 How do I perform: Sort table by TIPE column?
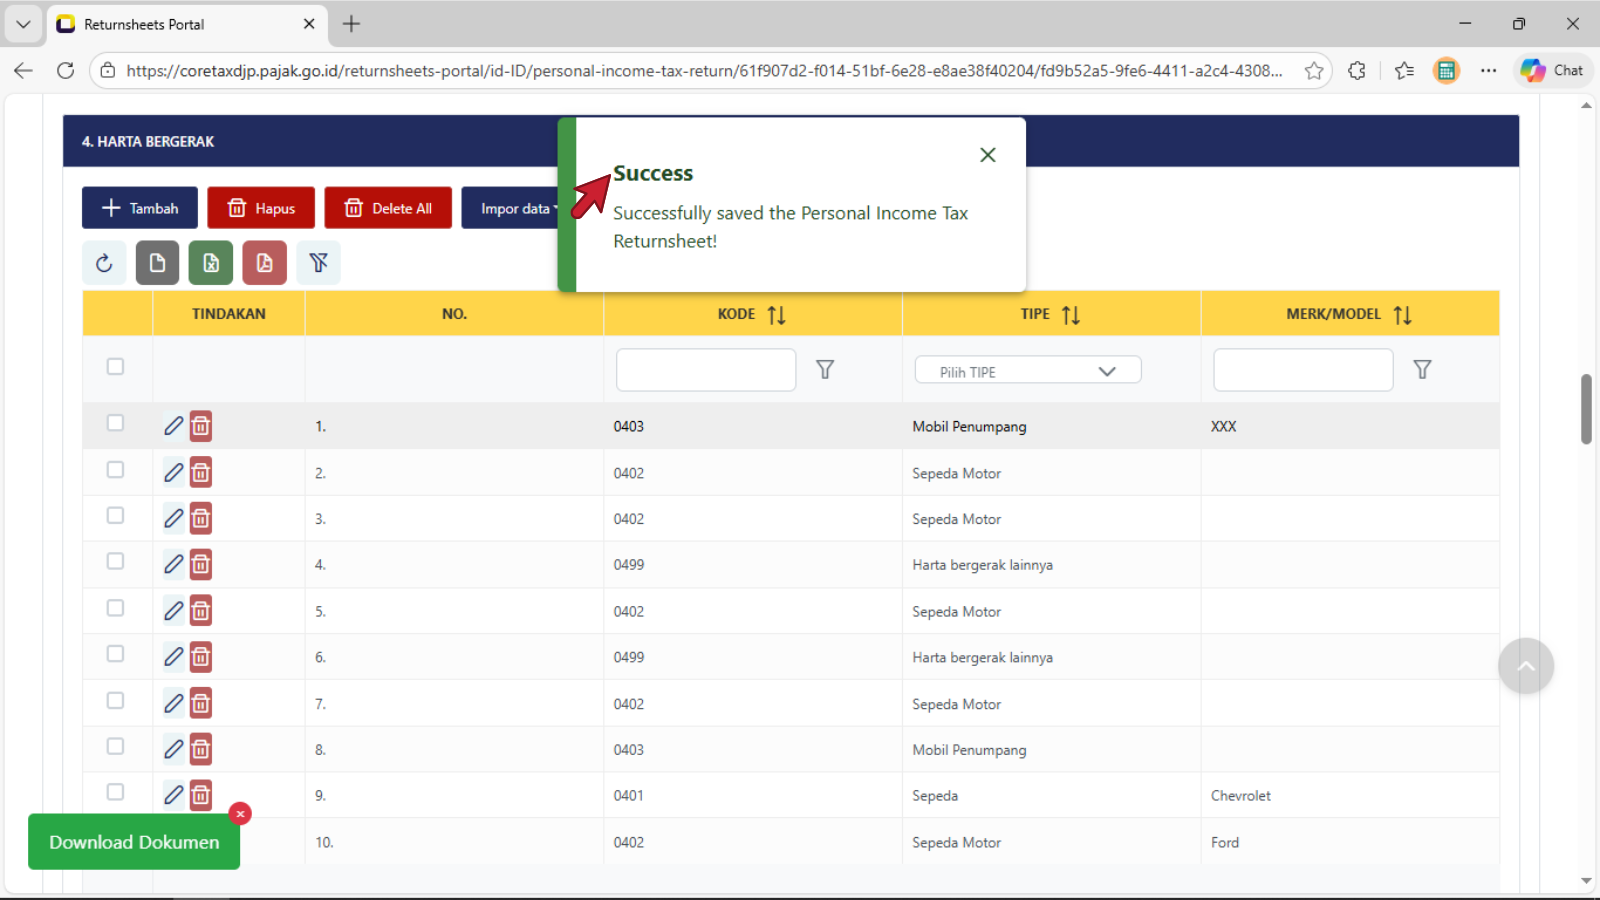(x=1070, y=315)
